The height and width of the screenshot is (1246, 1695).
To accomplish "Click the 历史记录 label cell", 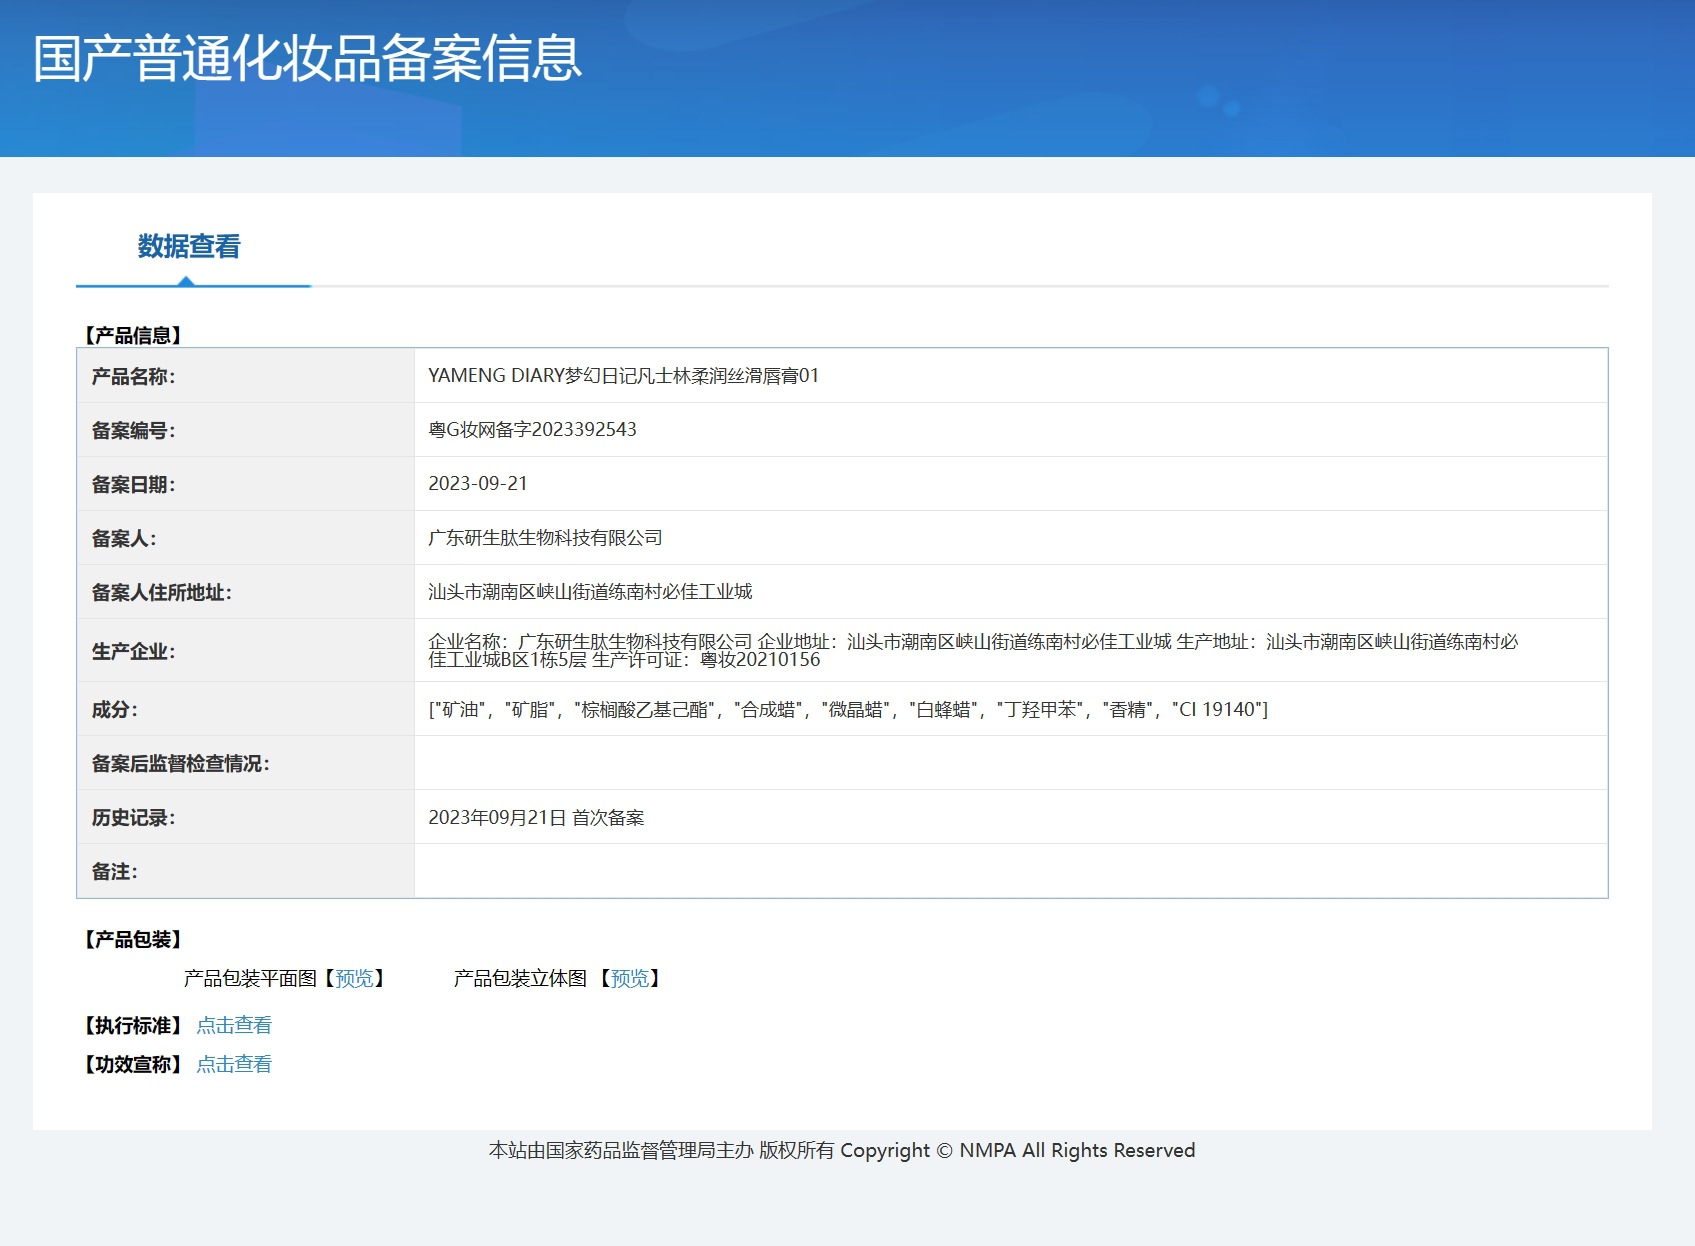I will (246, 817).
